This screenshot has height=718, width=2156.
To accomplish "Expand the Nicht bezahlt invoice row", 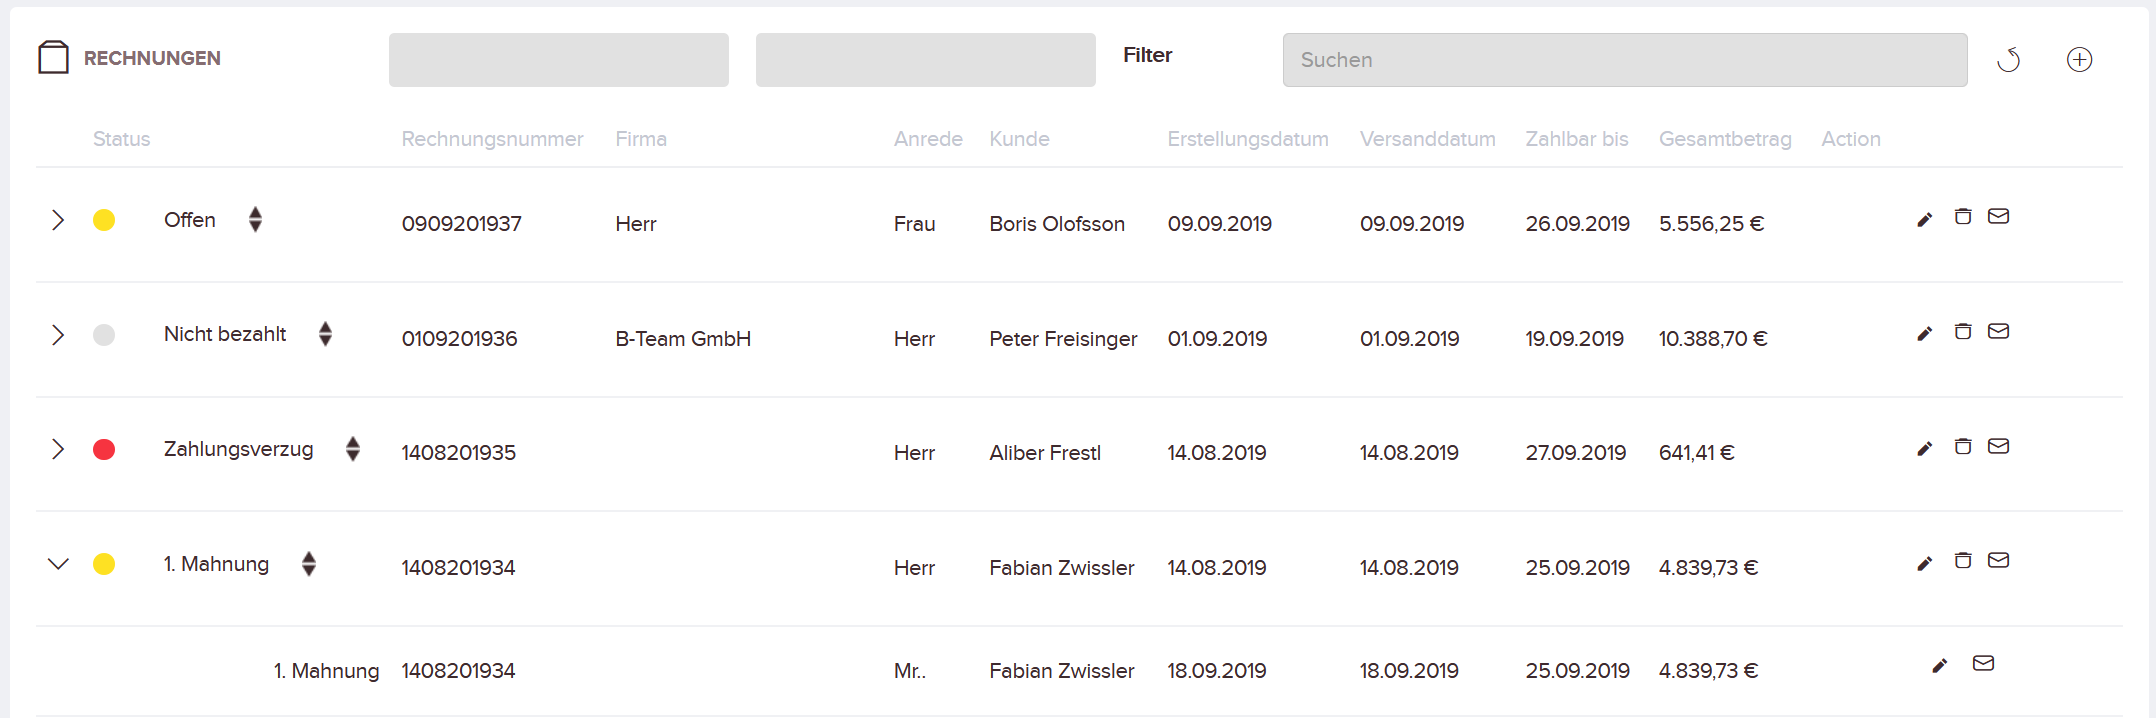I will [x=58, y=335].
